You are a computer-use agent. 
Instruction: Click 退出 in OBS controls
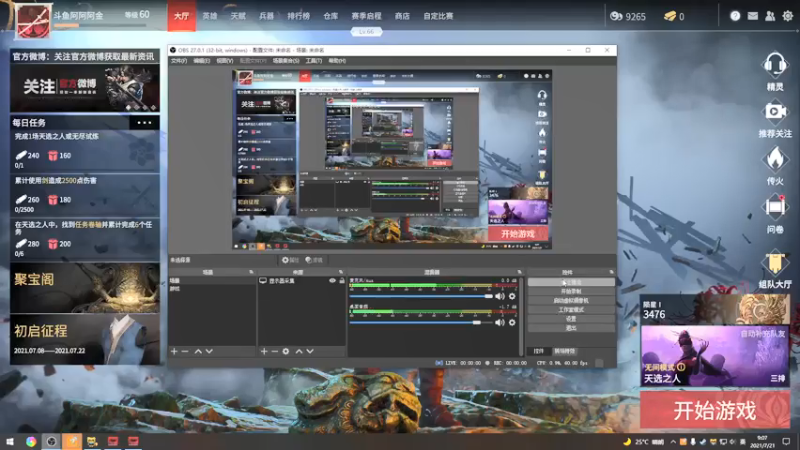571,328
